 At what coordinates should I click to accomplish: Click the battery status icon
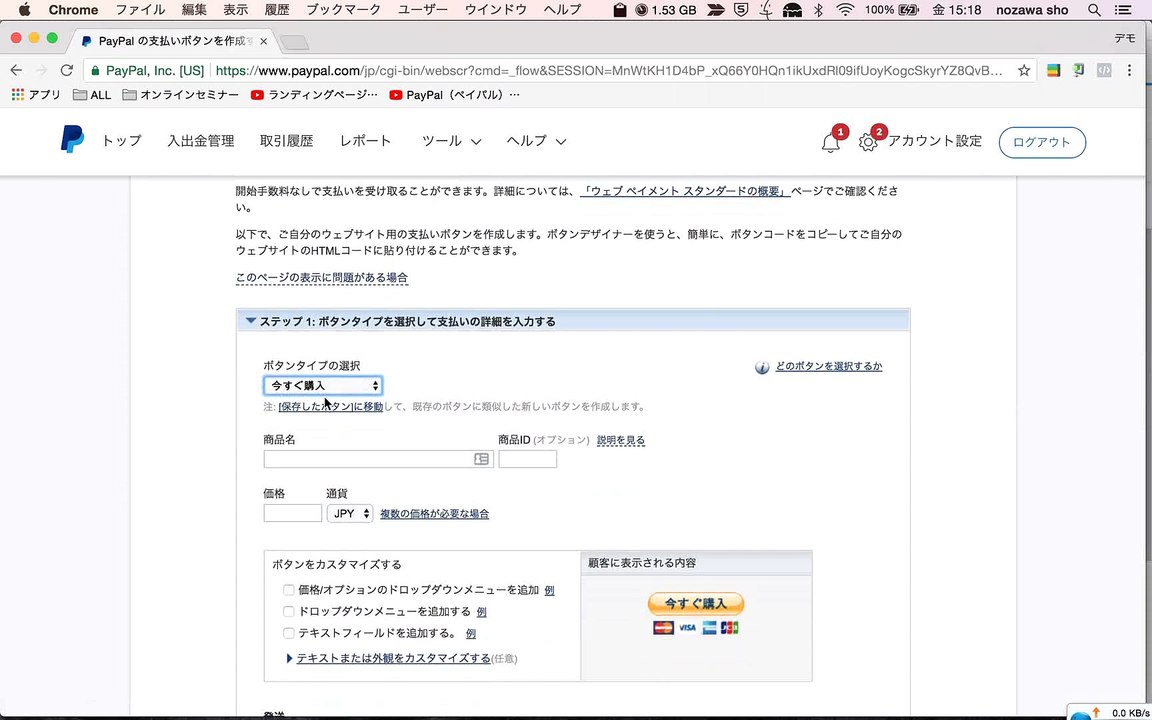coord(910,10)
